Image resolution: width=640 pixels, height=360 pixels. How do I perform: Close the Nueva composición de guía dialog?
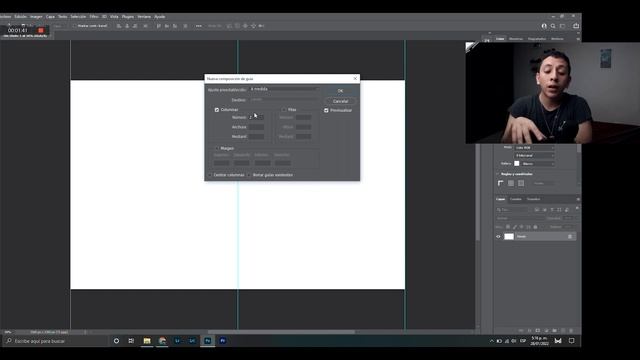pyautogui.click(x=355, y=78)
